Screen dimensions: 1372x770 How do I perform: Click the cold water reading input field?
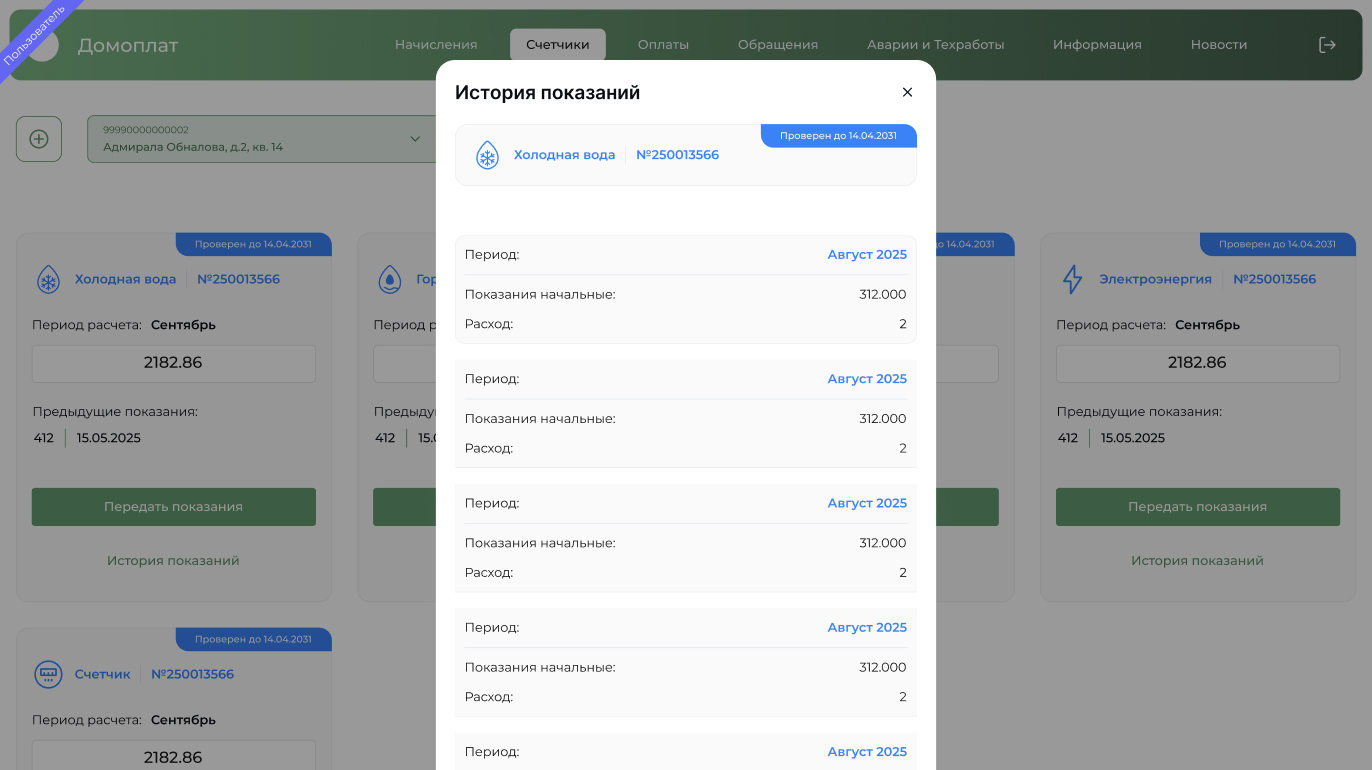[x=173, y=363]
